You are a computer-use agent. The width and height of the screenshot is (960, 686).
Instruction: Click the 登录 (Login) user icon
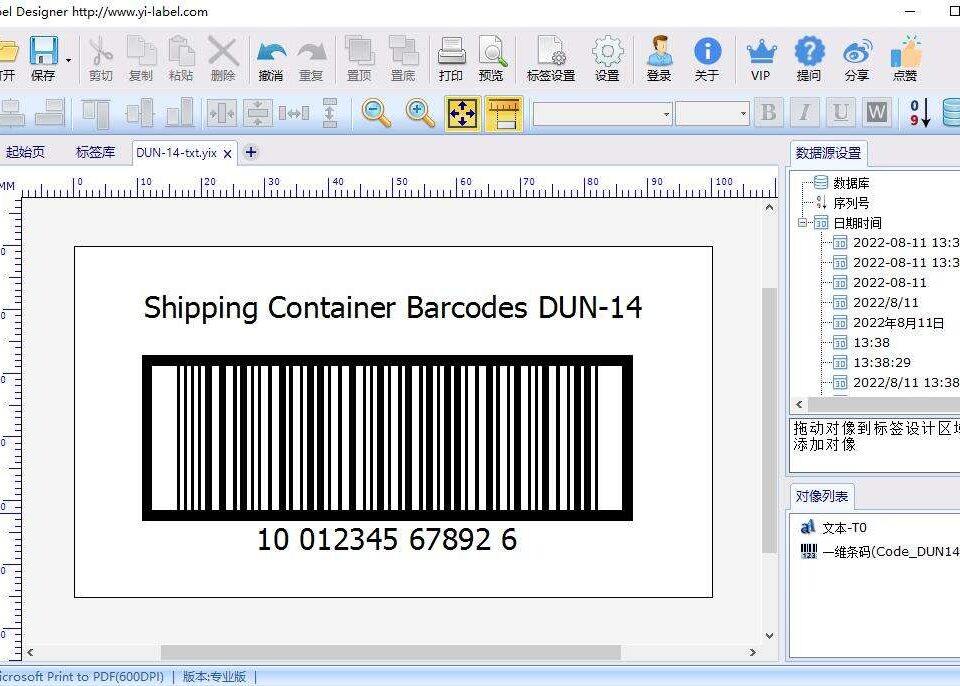coord(659,51)
